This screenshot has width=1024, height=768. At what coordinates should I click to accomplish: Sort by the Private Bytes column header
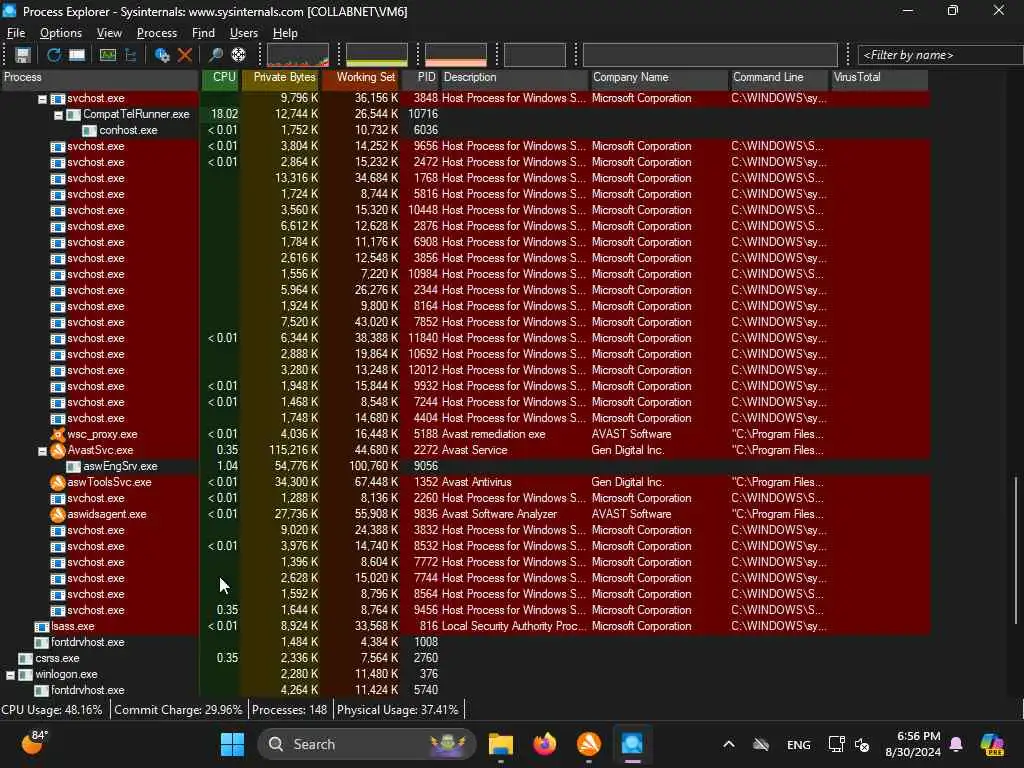point(281,77)
